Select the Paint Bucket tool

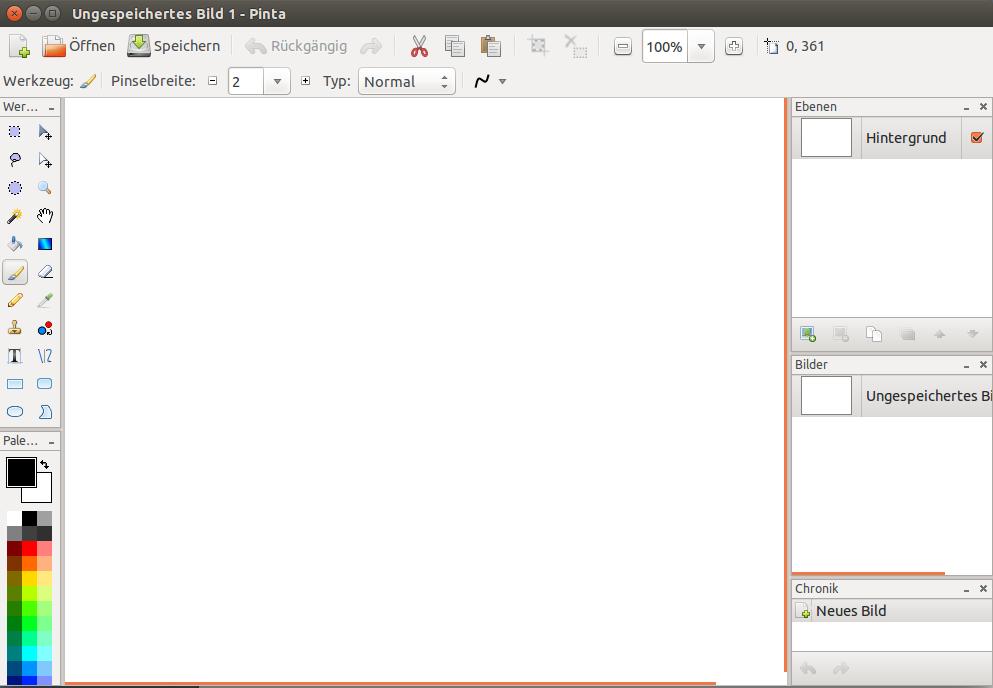click(15, 244)
